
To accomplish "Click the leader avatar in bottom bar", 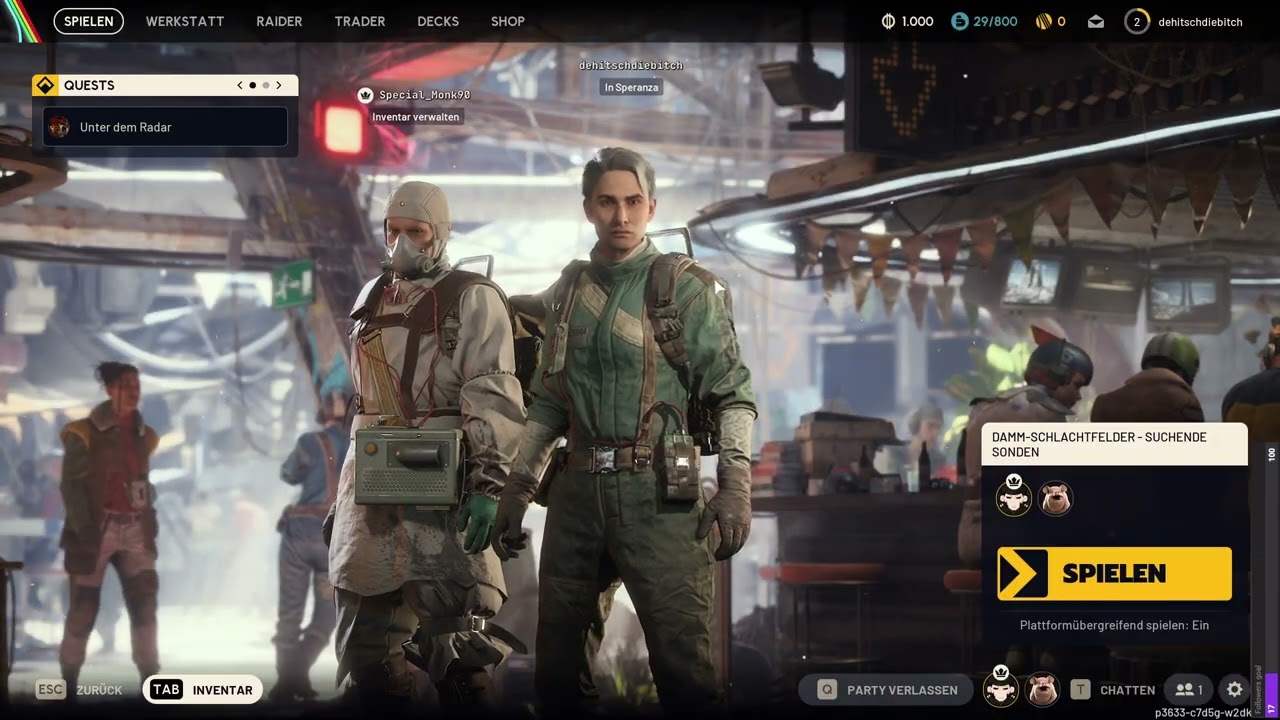I will coord(1001,687).
